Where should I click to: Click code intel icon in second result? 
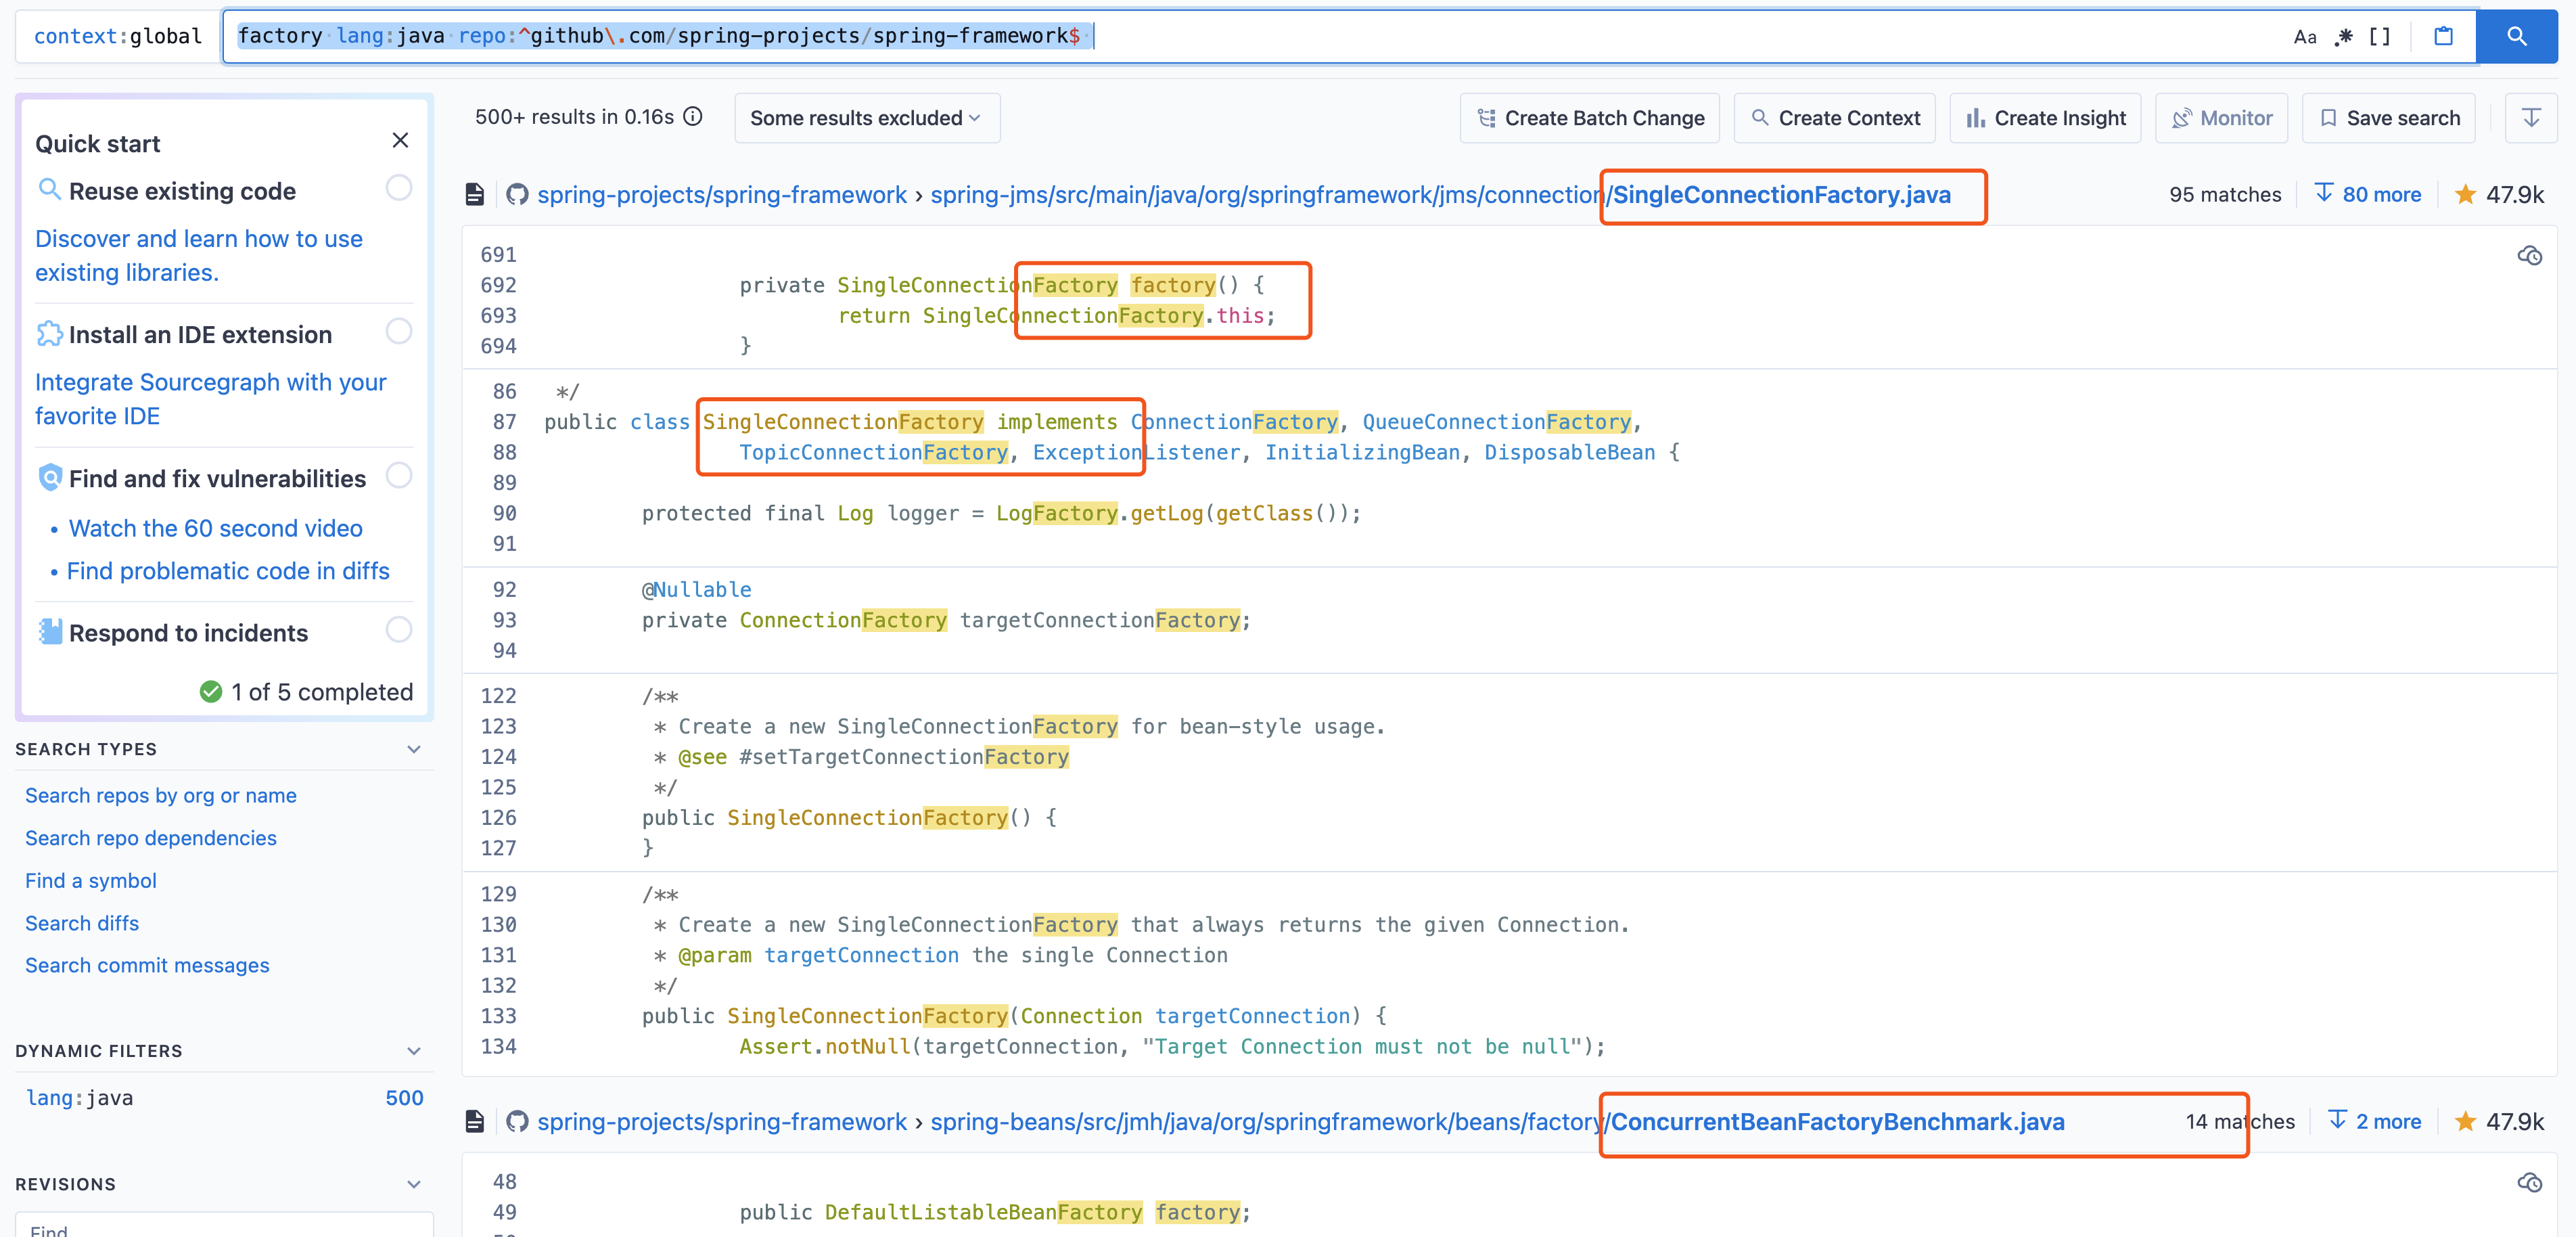[2529, 1183]
